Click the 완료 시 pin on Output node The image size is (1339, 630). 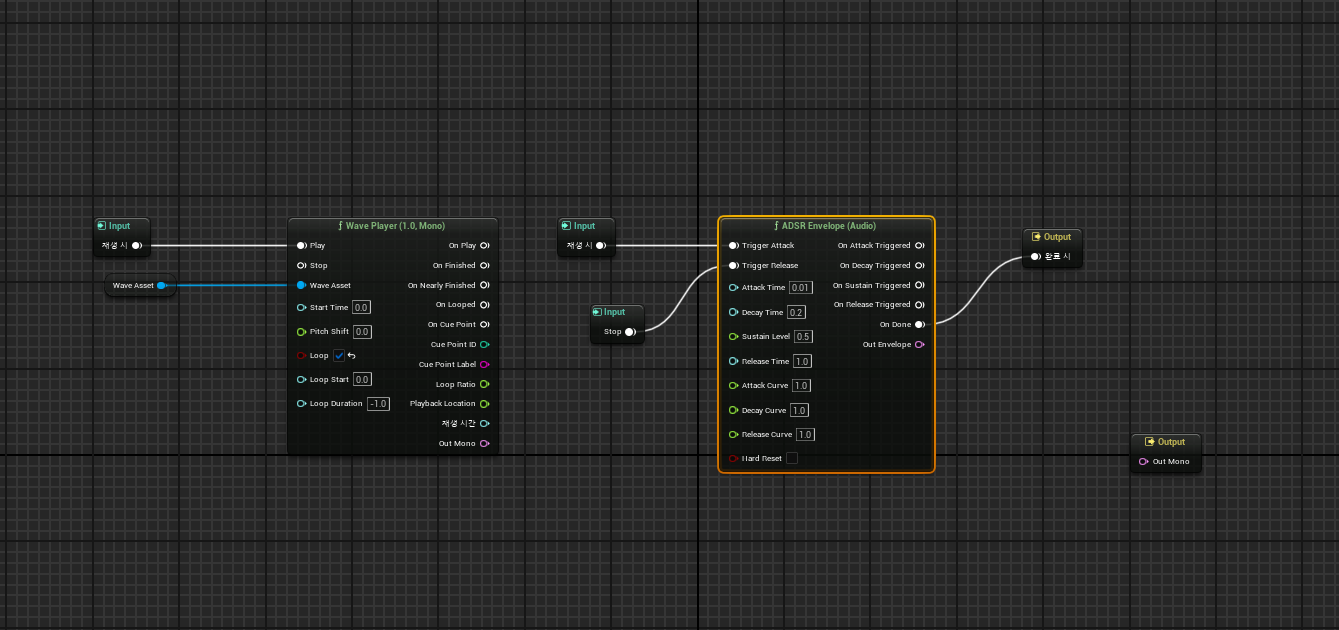[1036, 257]
